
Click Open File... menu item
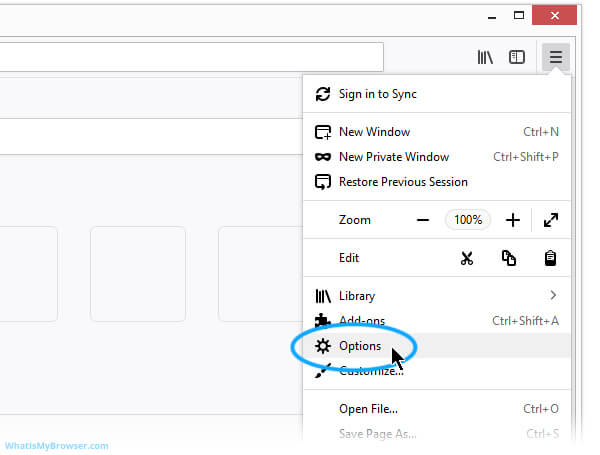point(368,408)
